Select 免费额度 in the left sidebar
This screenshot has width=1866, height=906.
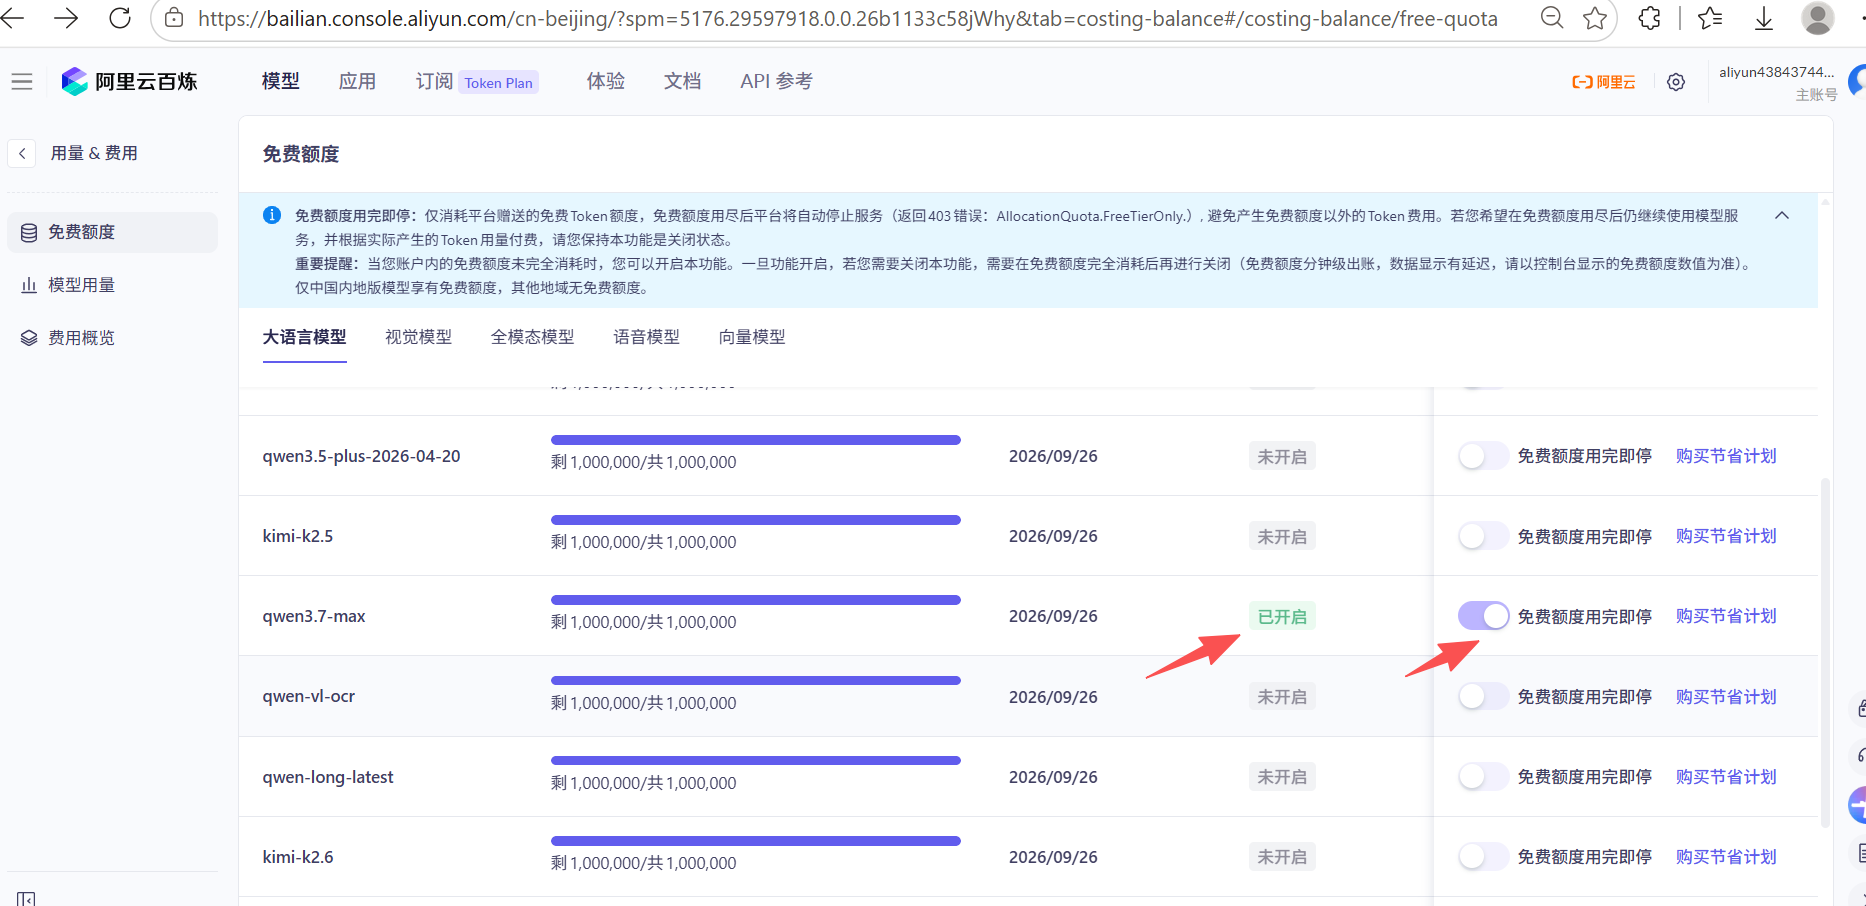(x=112, y=232)
